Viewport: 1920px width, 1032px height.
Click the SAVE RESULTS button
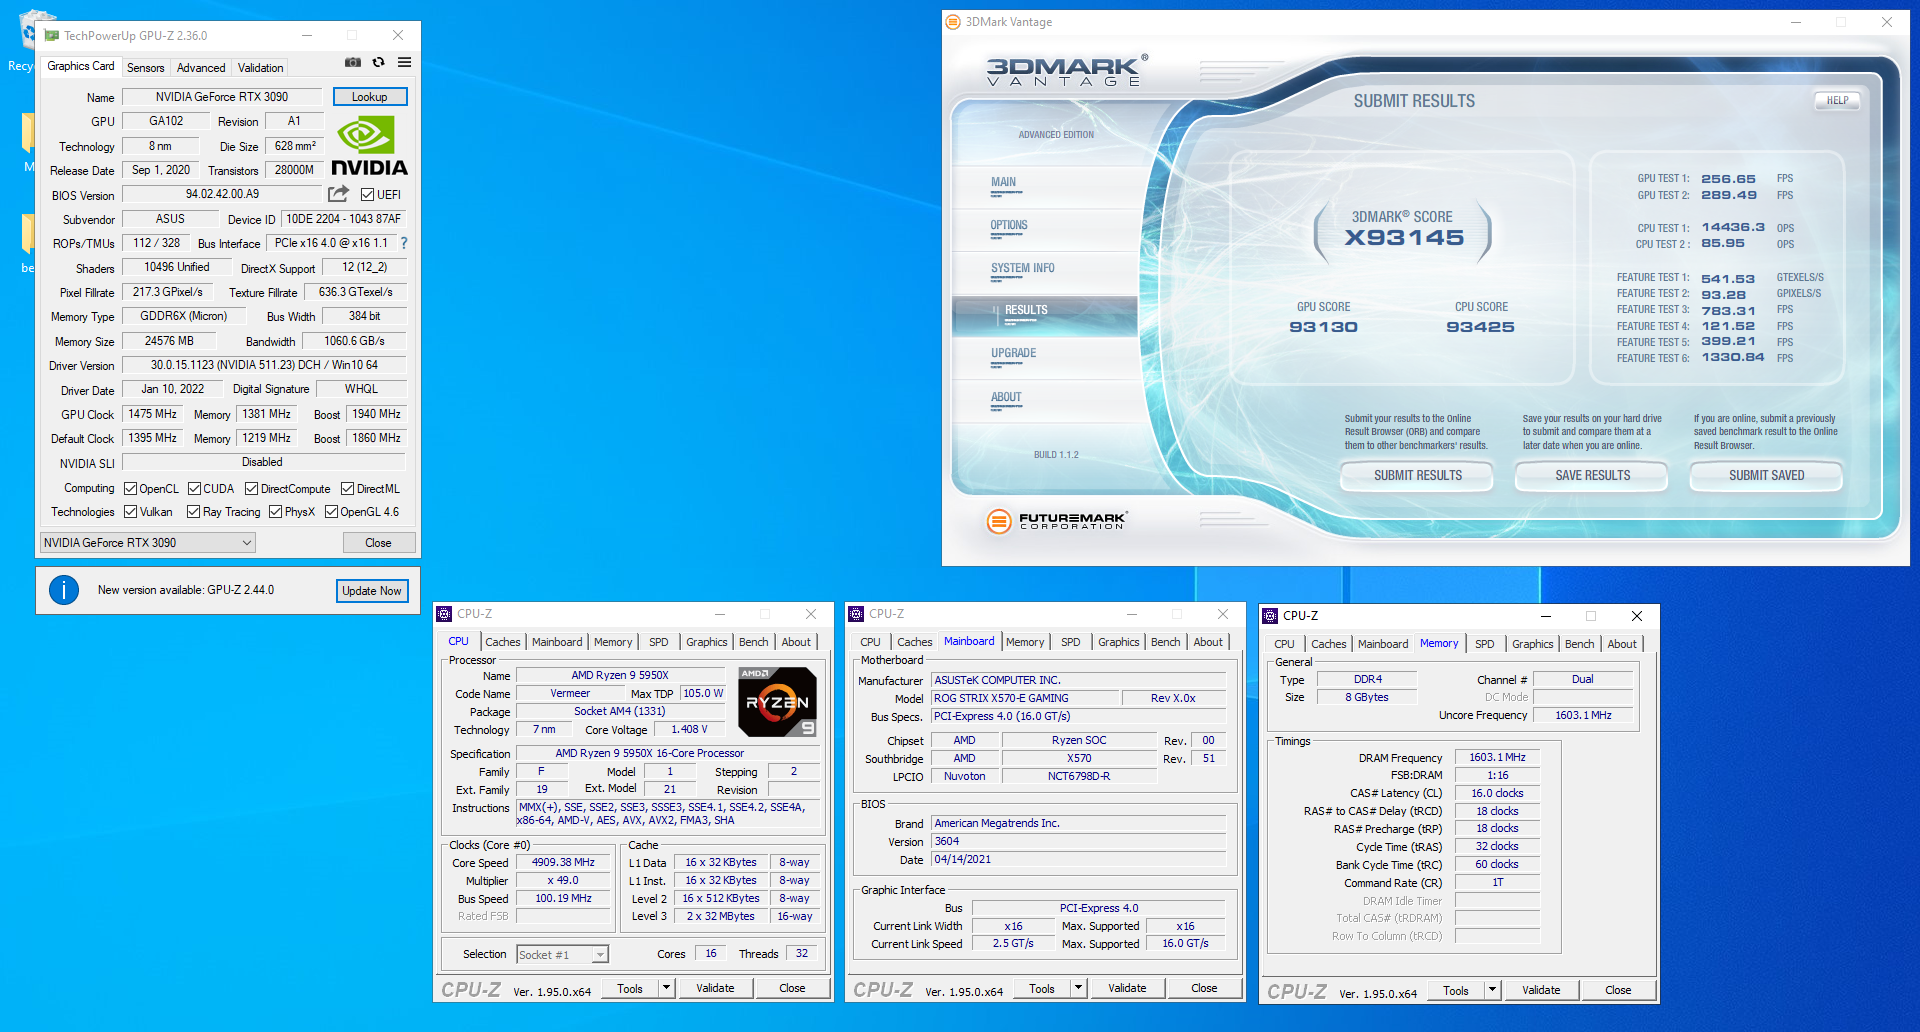1592,476
